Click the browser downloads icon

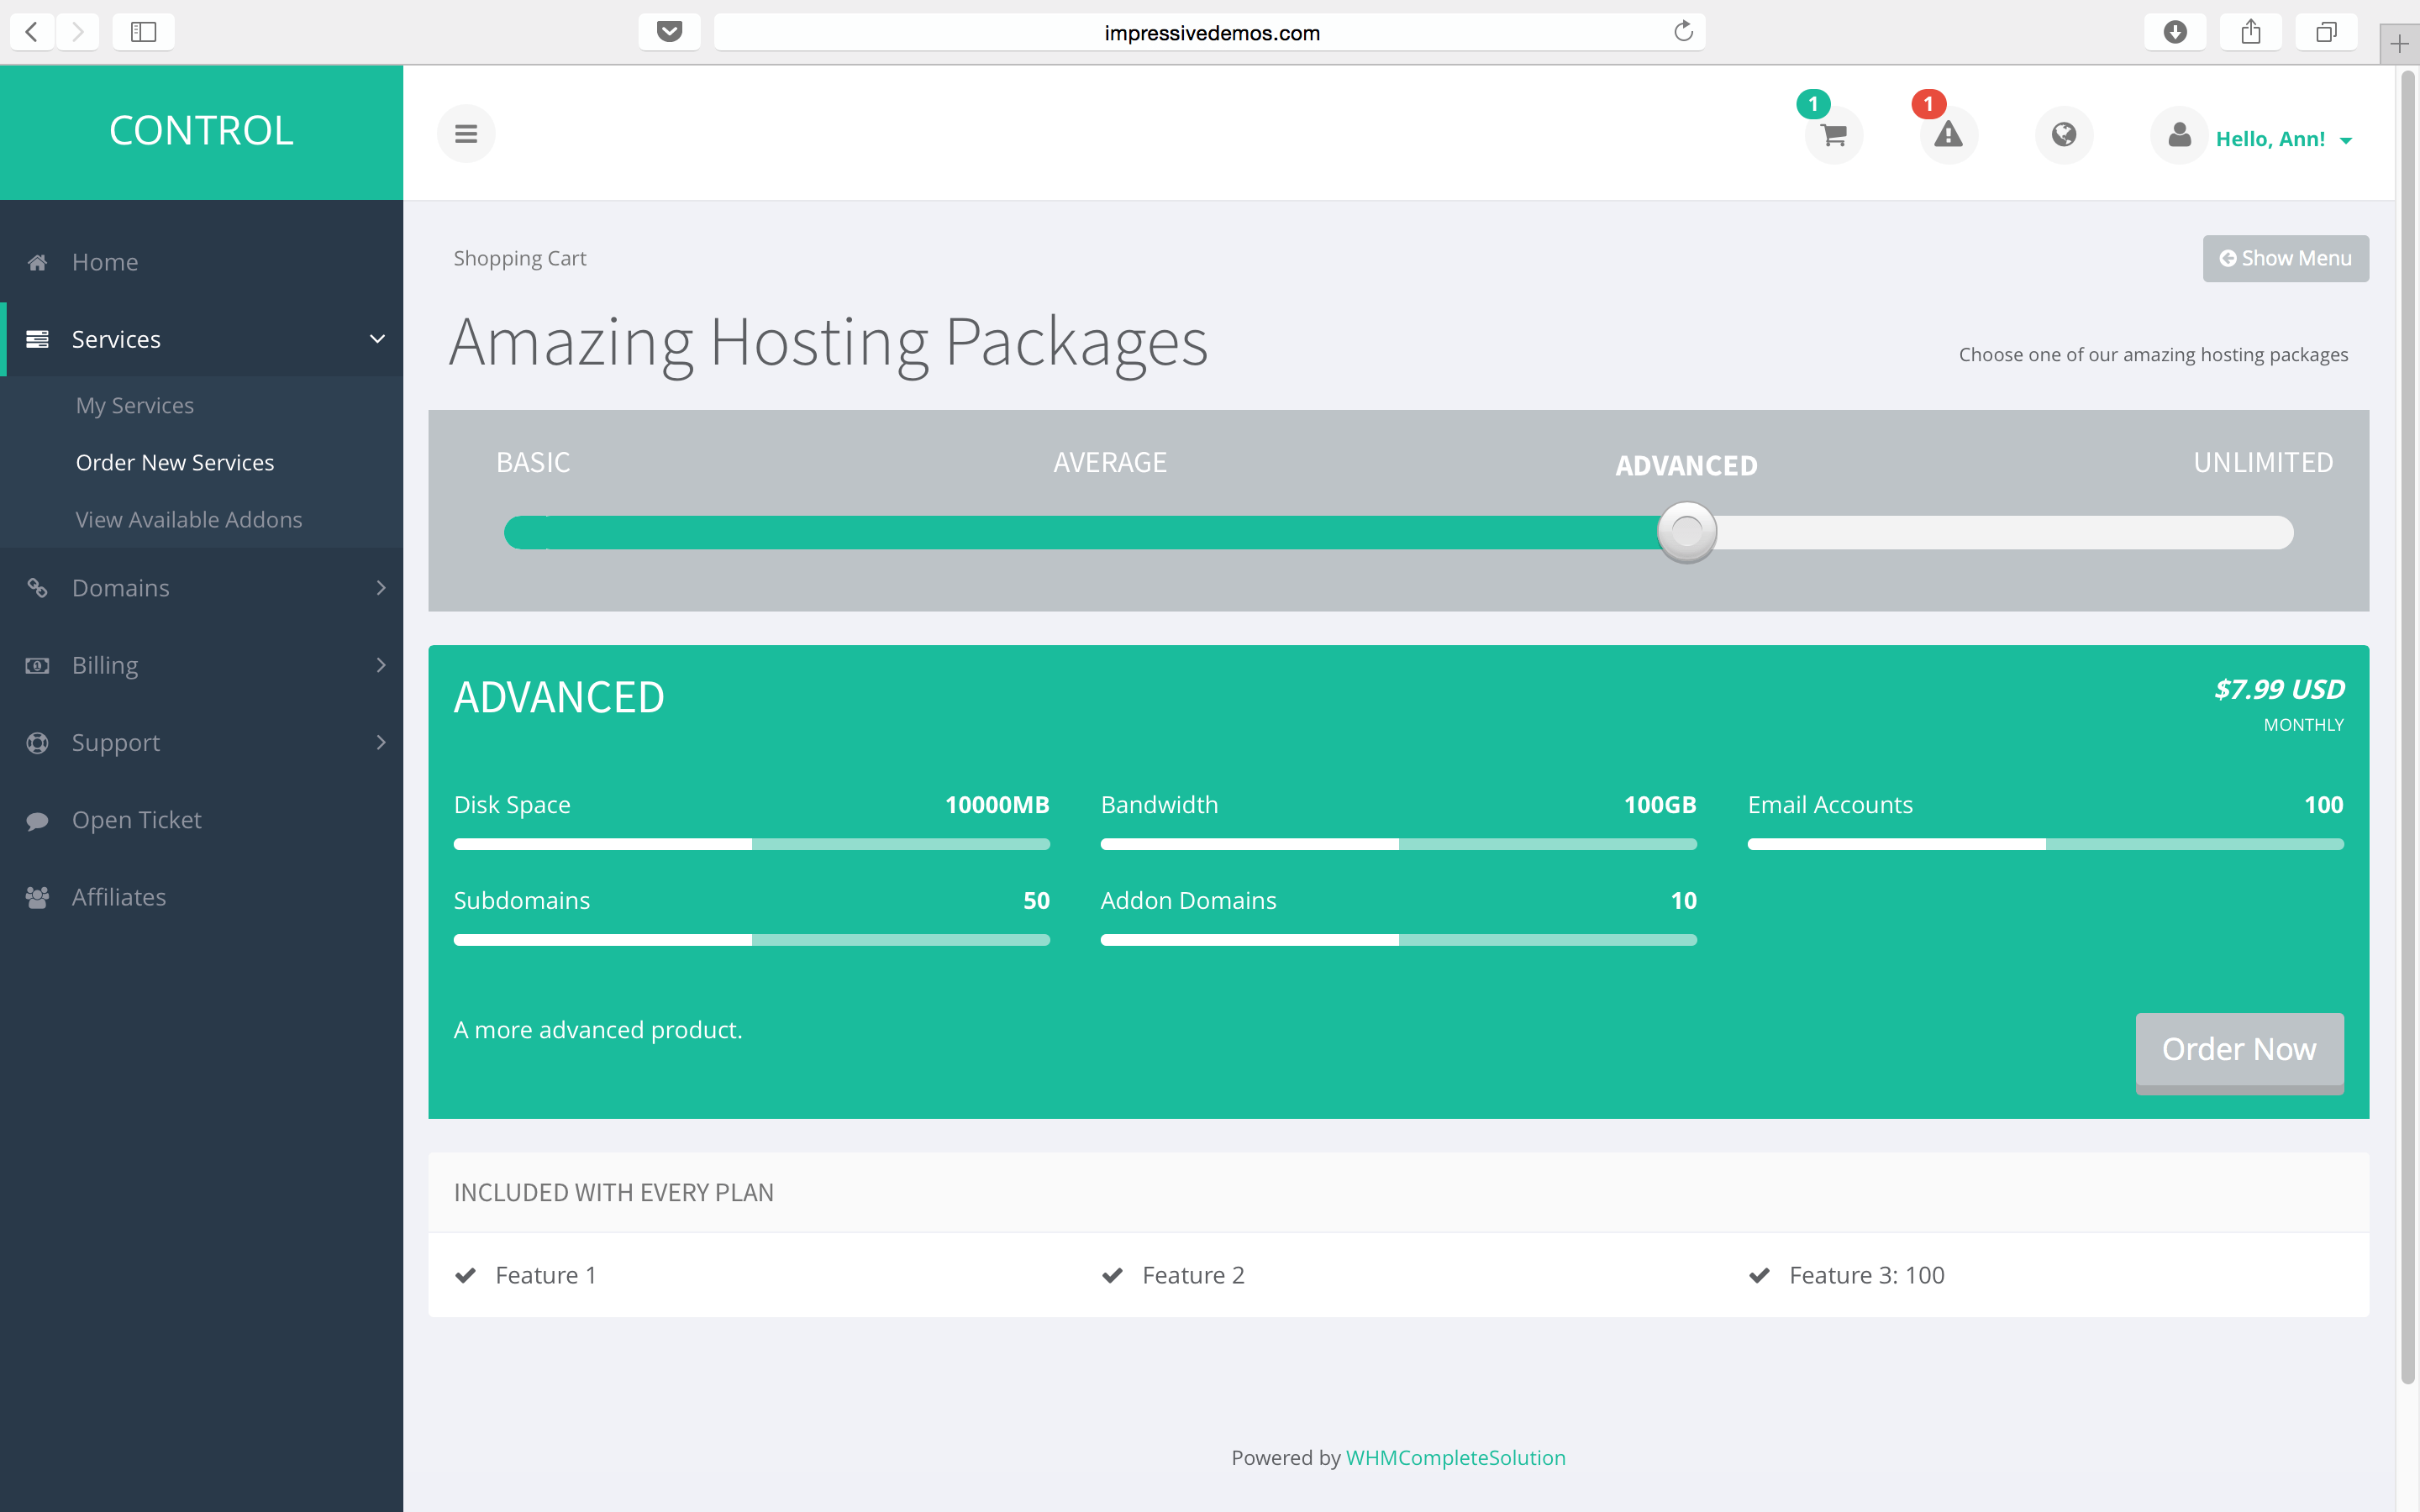[x=2174, y=32]
